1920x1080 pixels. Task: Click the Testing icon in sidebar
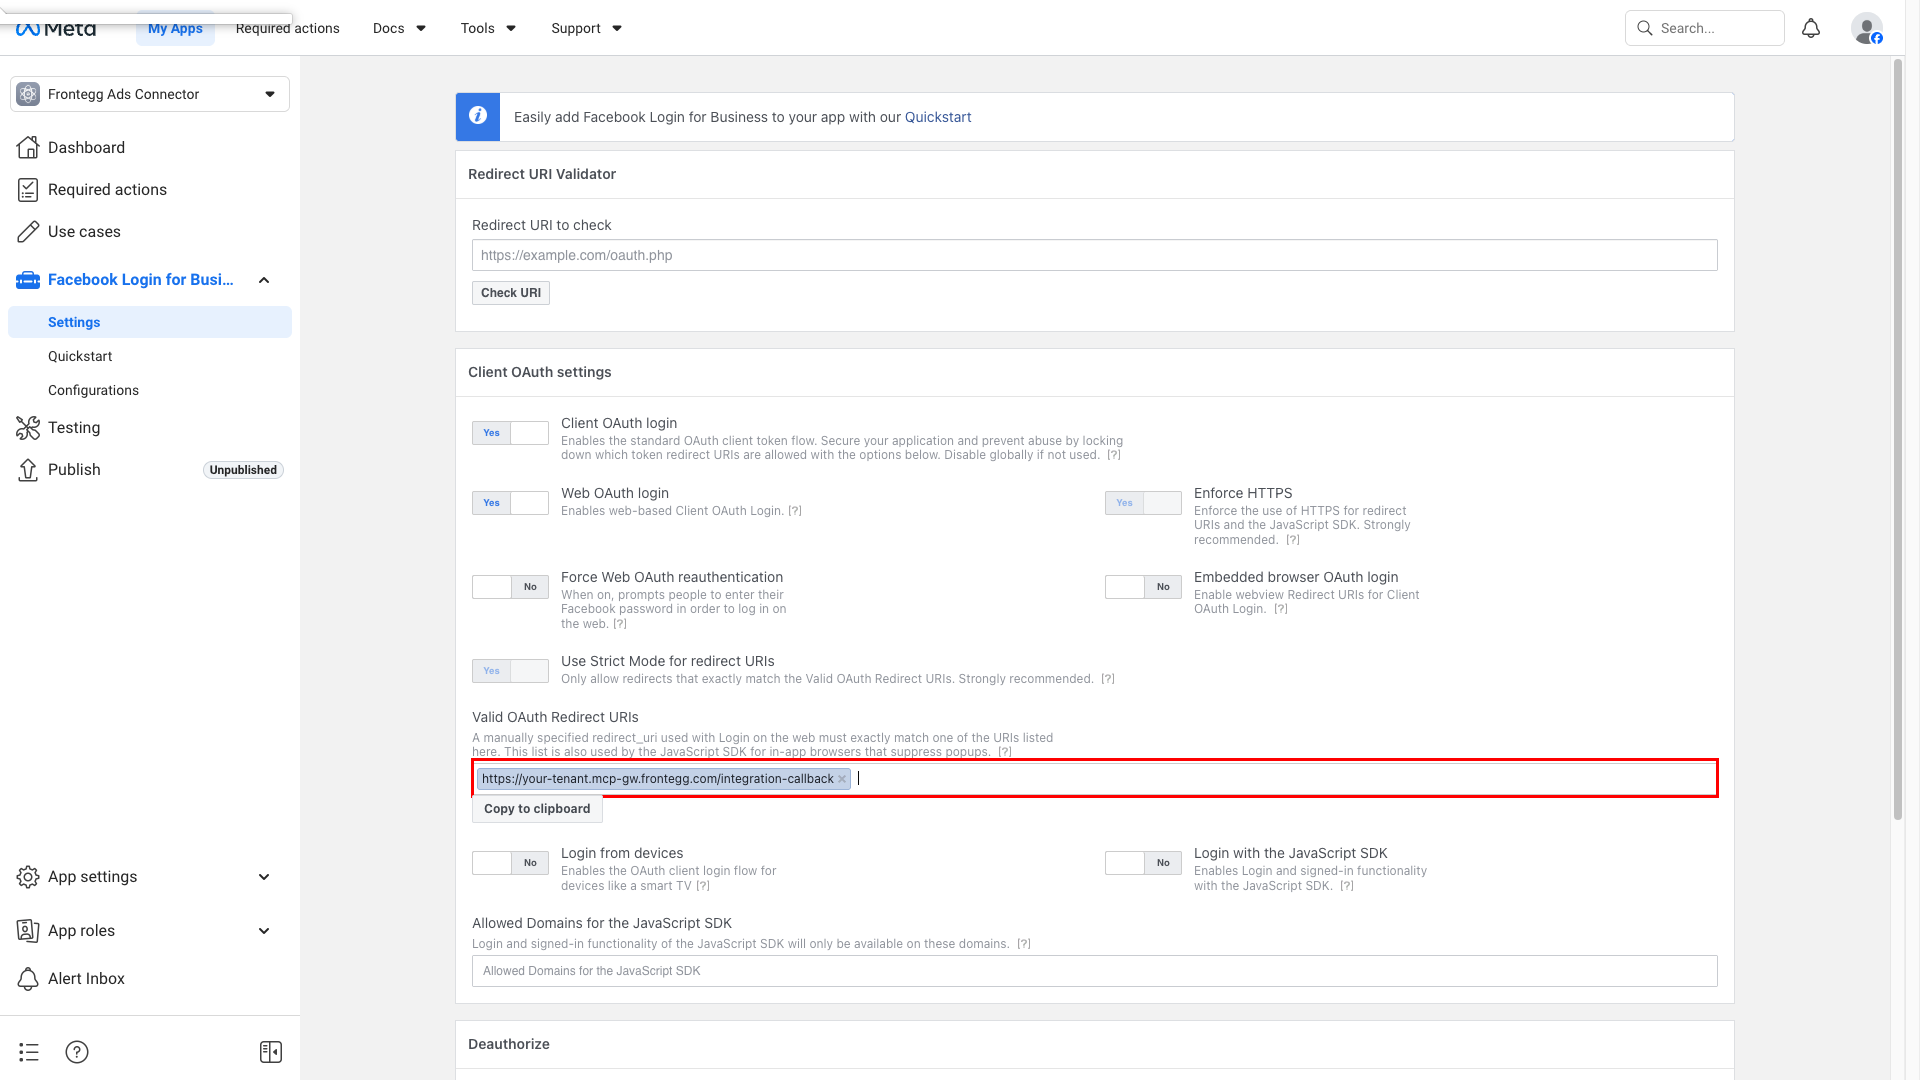tap(28, 428)
